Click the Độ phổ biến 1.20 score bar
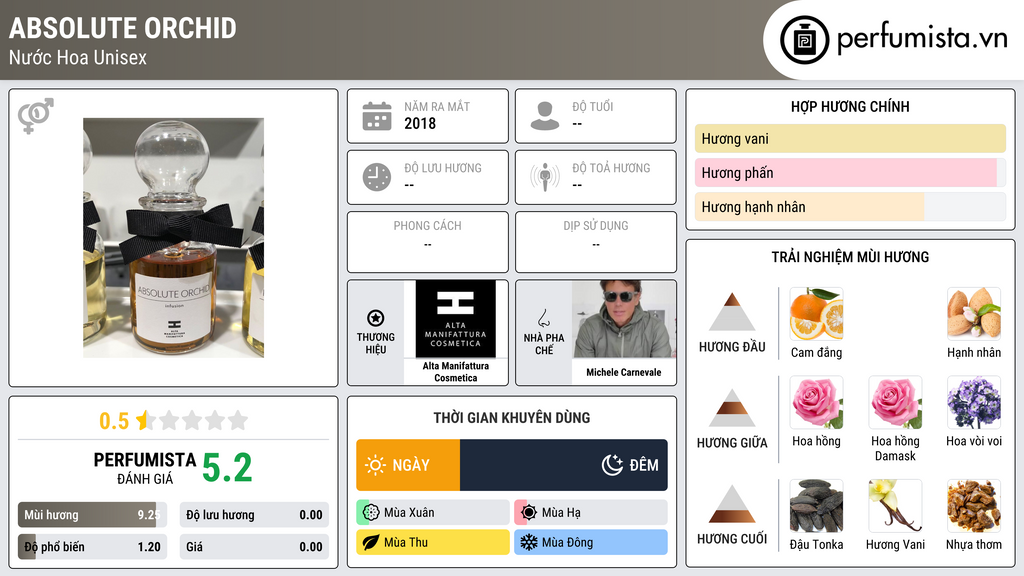This screenshot has height=576, width=1024. point(92,547)
